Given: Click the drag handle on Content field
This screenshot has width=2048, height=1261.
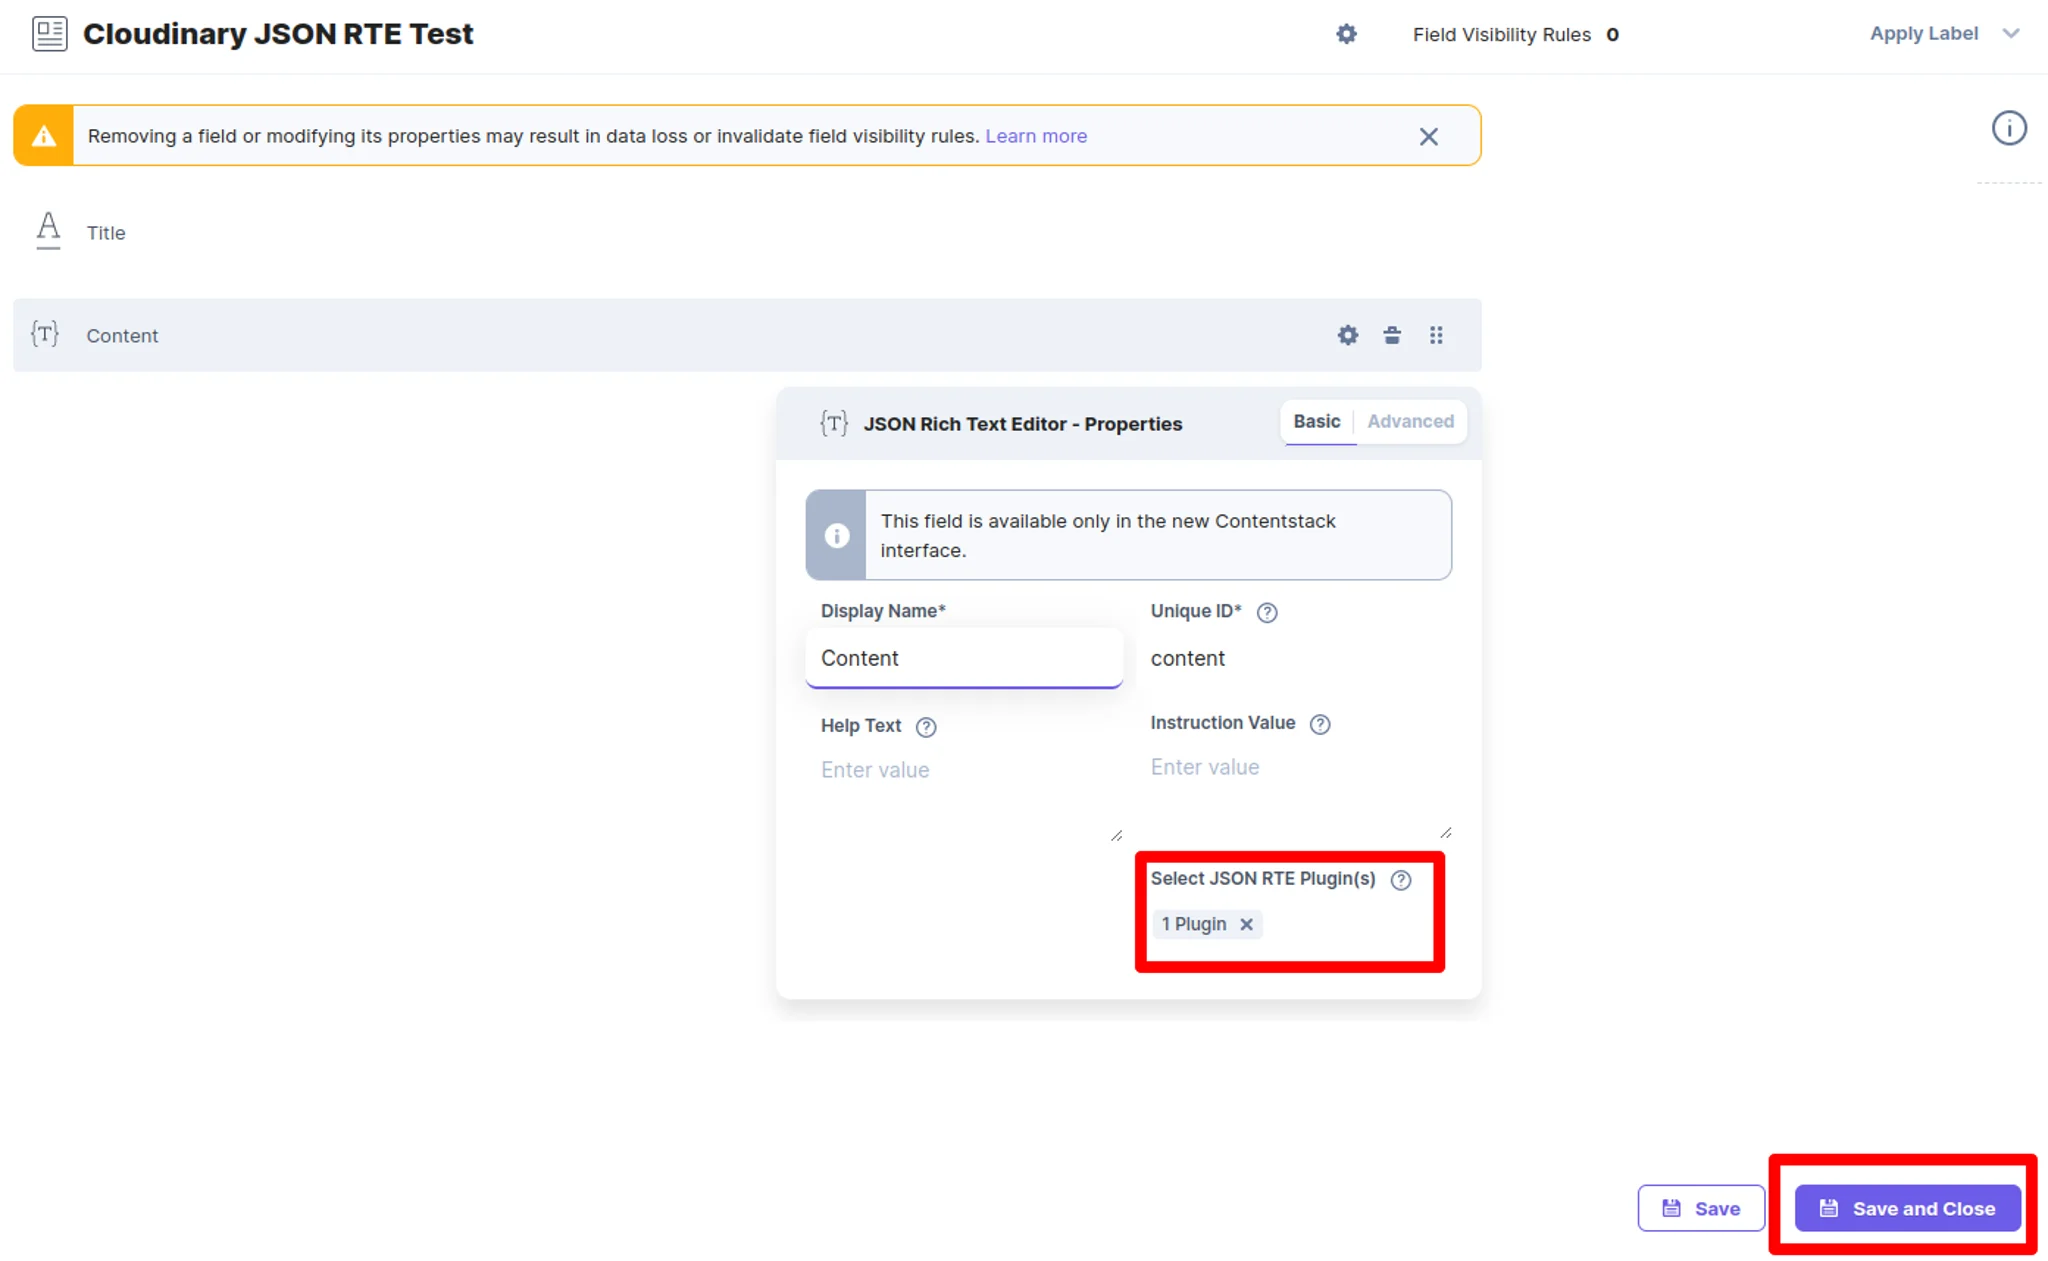Looking at the screenshot, I should (1436, 335).
